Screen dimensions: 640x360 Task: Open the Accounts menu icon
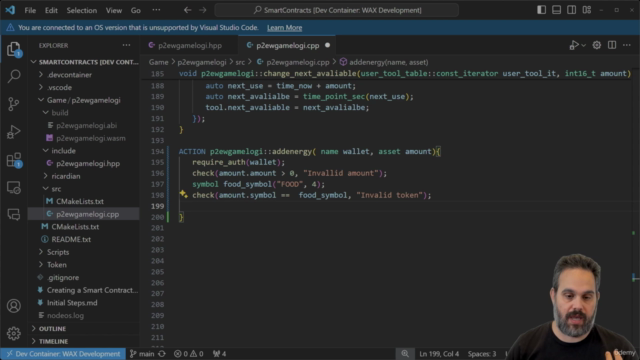point(13,306)
